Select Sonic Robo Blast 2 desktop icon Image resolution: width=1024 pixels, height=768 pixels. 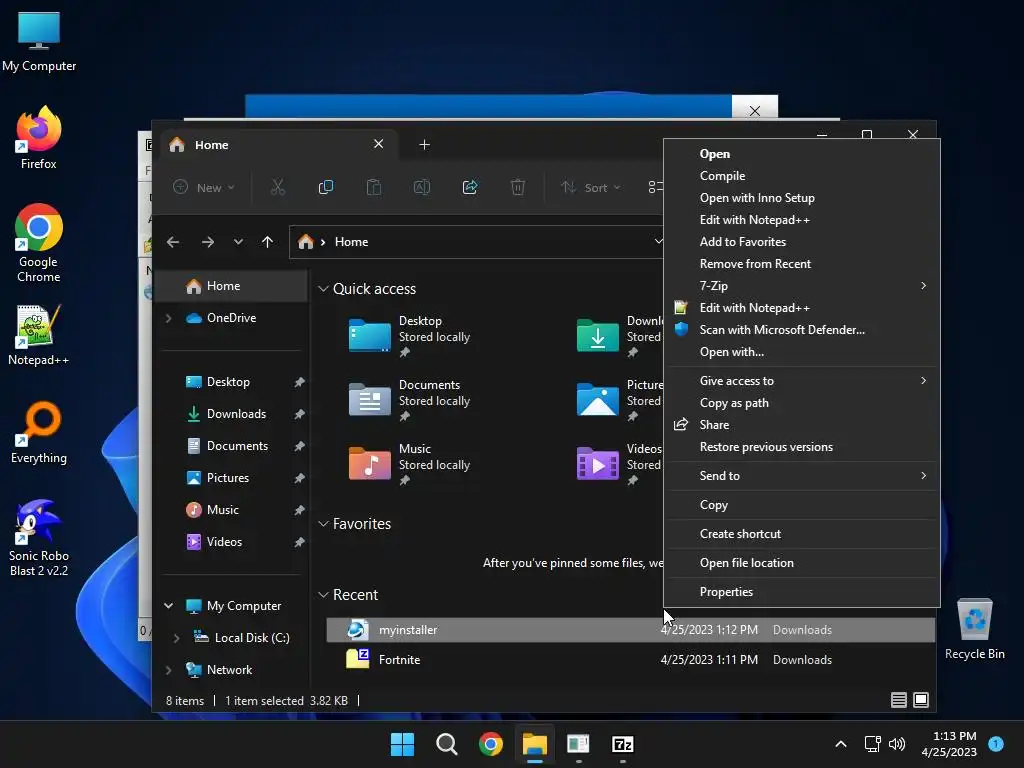(39, 537)
